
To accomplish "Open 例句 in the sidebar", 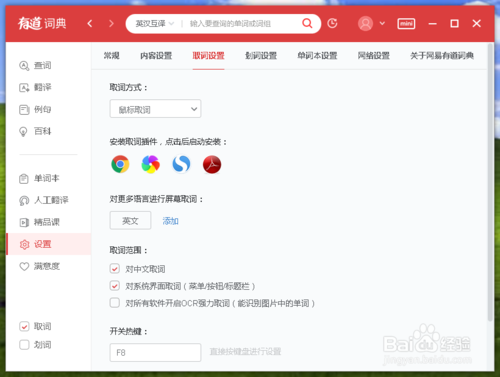I will pyautogui.click(x=35, y=109).
